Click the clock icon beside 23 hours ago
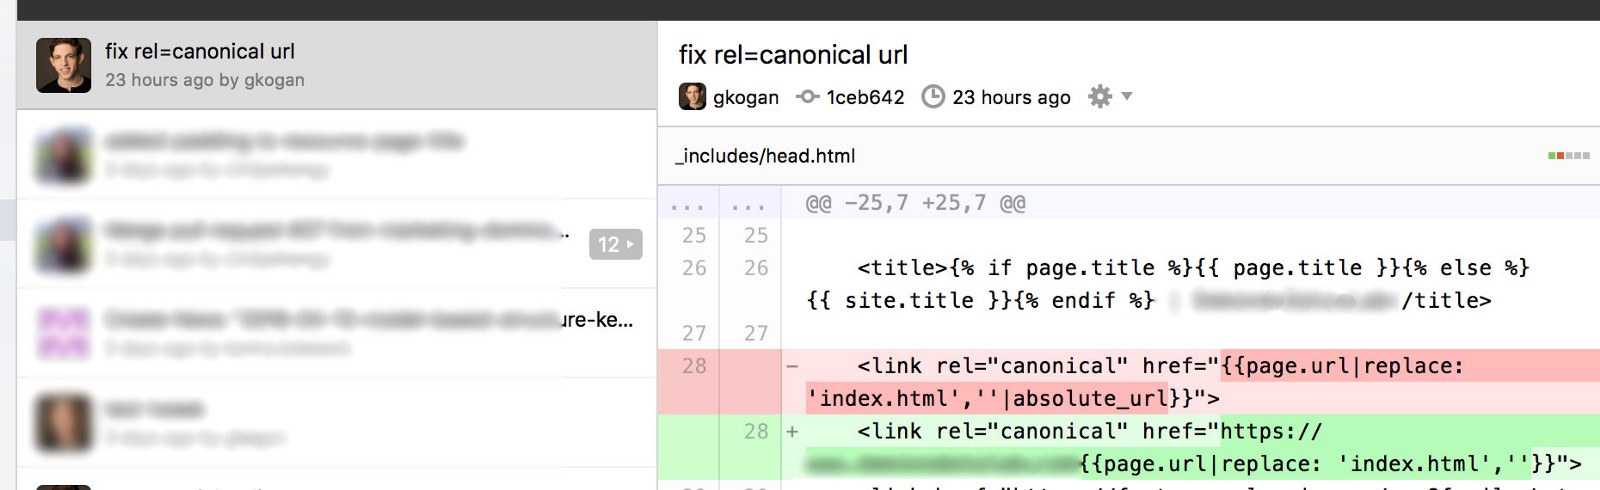Image resolution: width=1600 pixels, height=490 pixels. pos(933,97)
